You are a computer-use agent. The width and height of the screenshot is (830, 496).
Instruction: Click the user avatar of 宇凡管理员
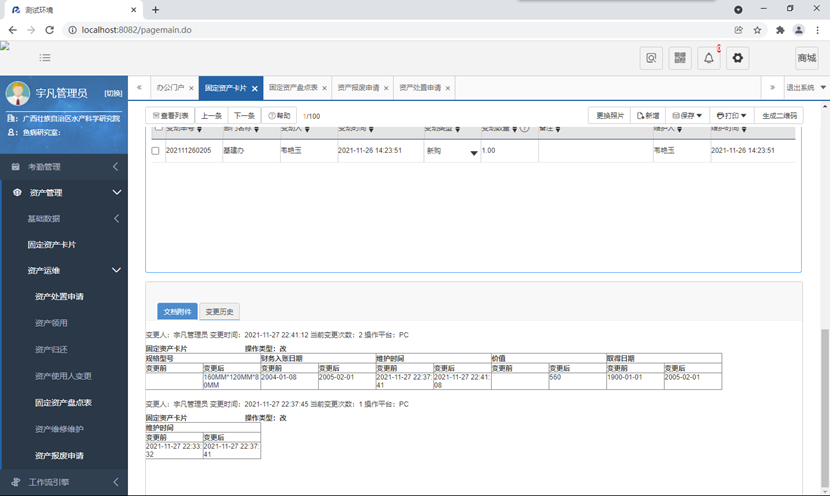17,93
